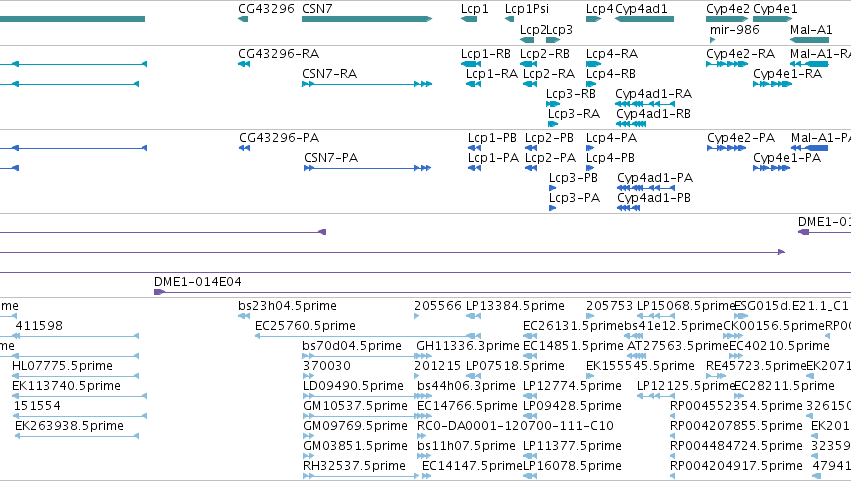Choose EST RP004204917.5prime
851x481 pixels.
point(736,466)
